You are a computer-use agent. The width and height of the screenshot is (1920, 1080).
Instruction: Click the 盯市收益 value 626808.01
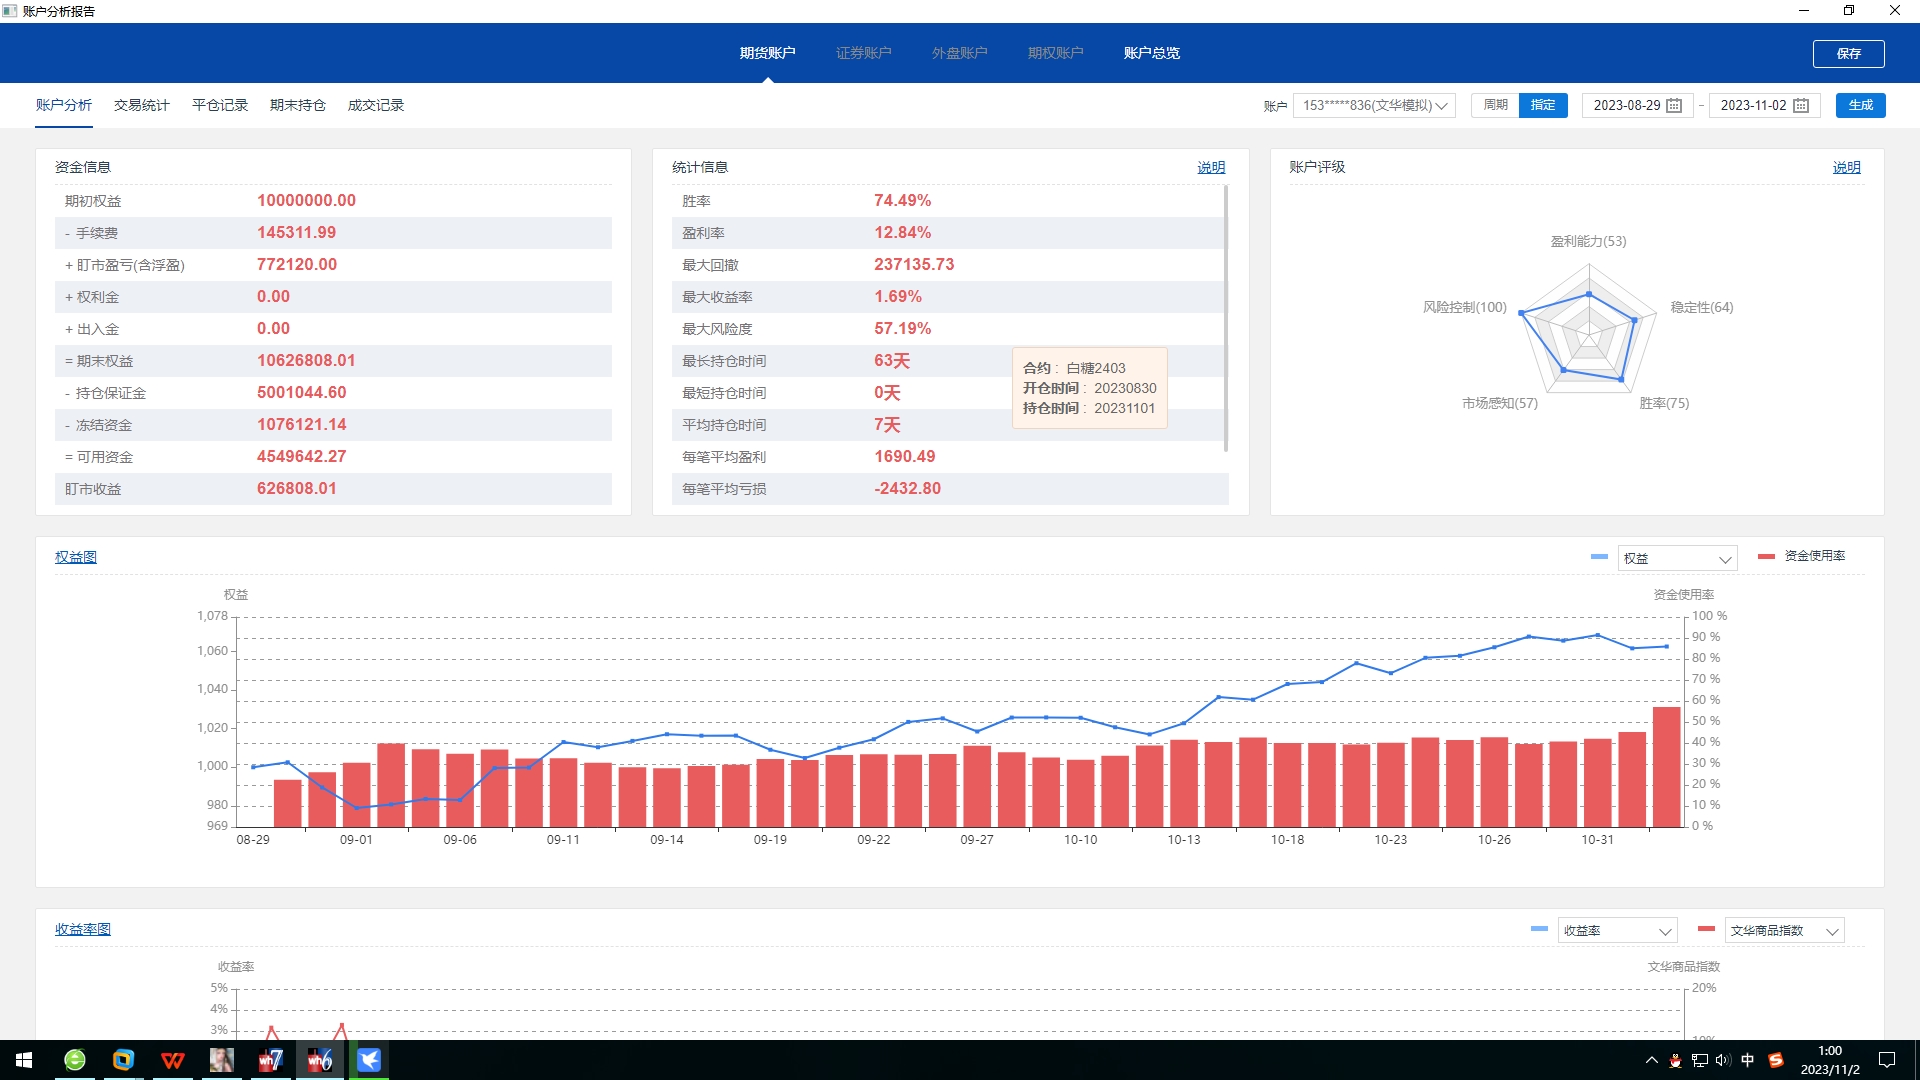pos(296,488)
